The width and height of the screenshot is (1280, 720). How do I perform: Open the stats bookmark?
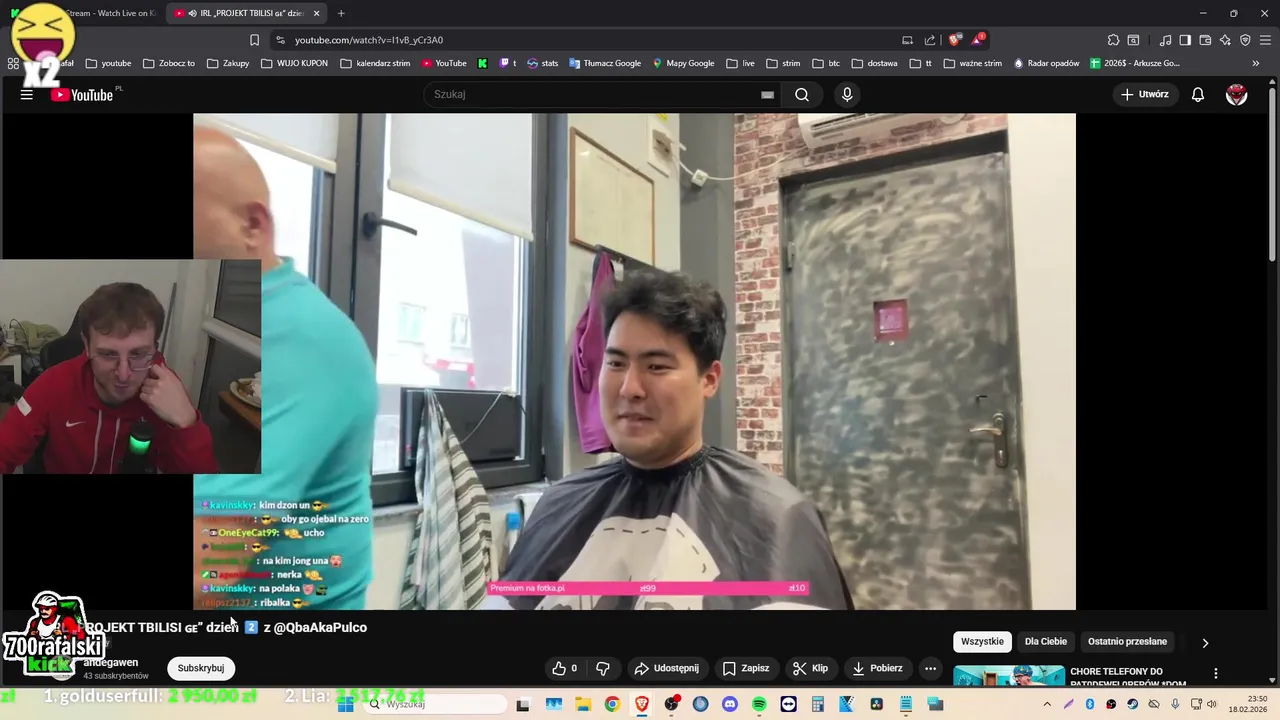coord(542,63)
